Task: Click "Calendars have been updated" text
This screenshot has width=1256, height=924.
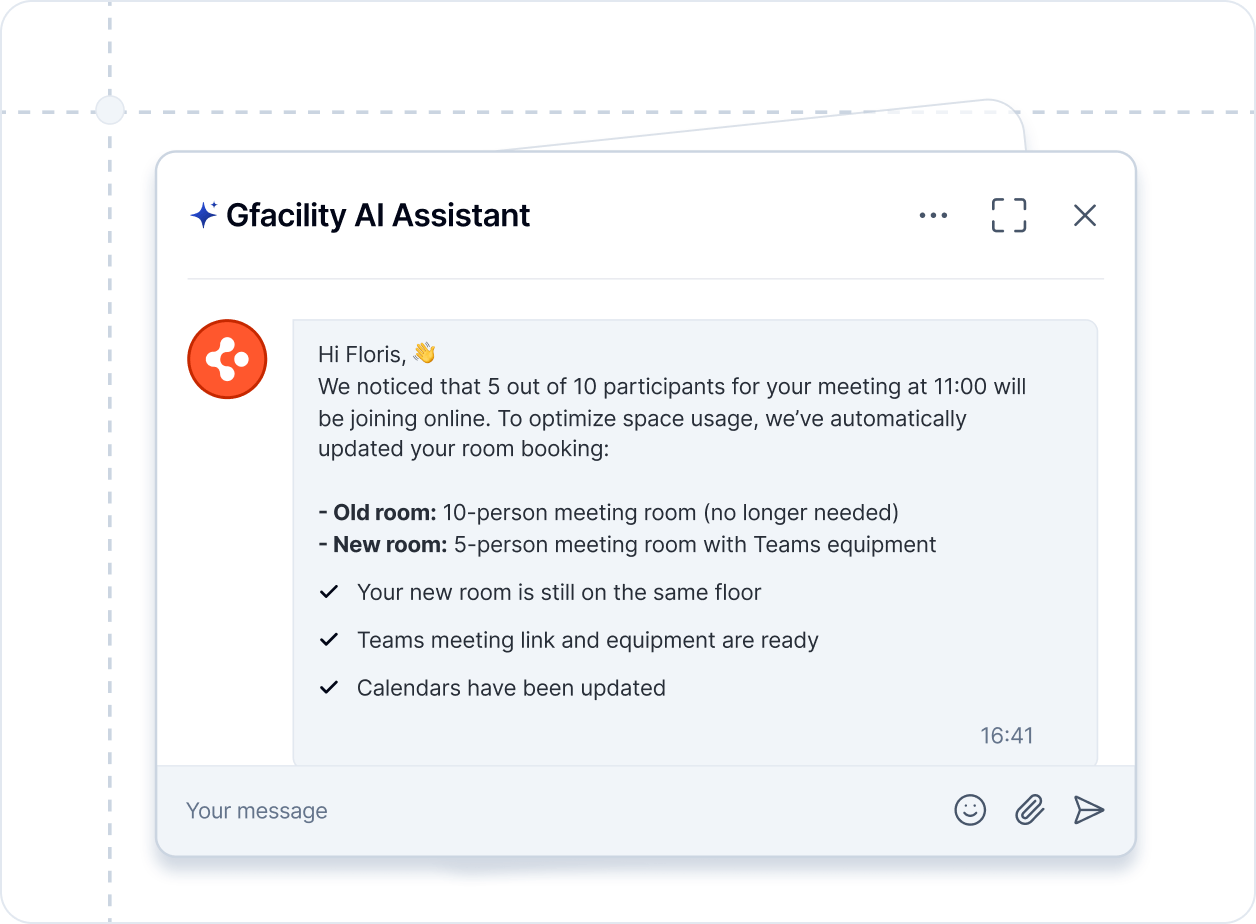Action: 511,688
